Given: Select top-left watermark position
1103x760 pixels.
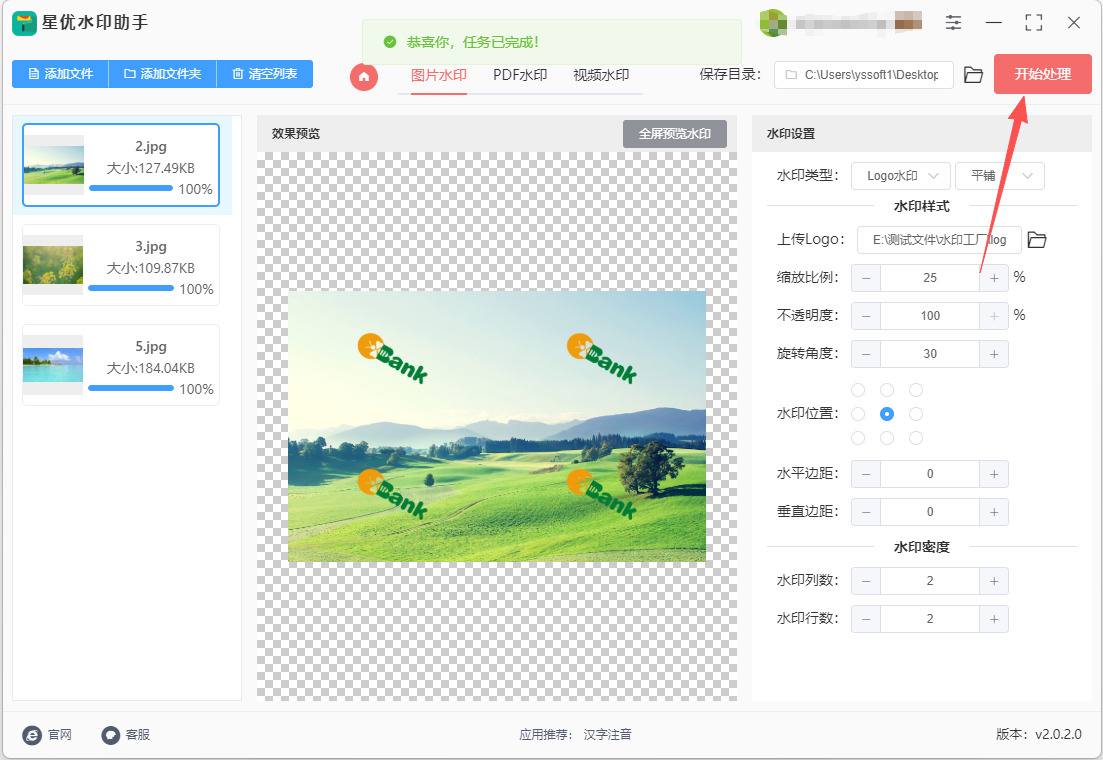Looking at the screenshot, I should [858, 390].
